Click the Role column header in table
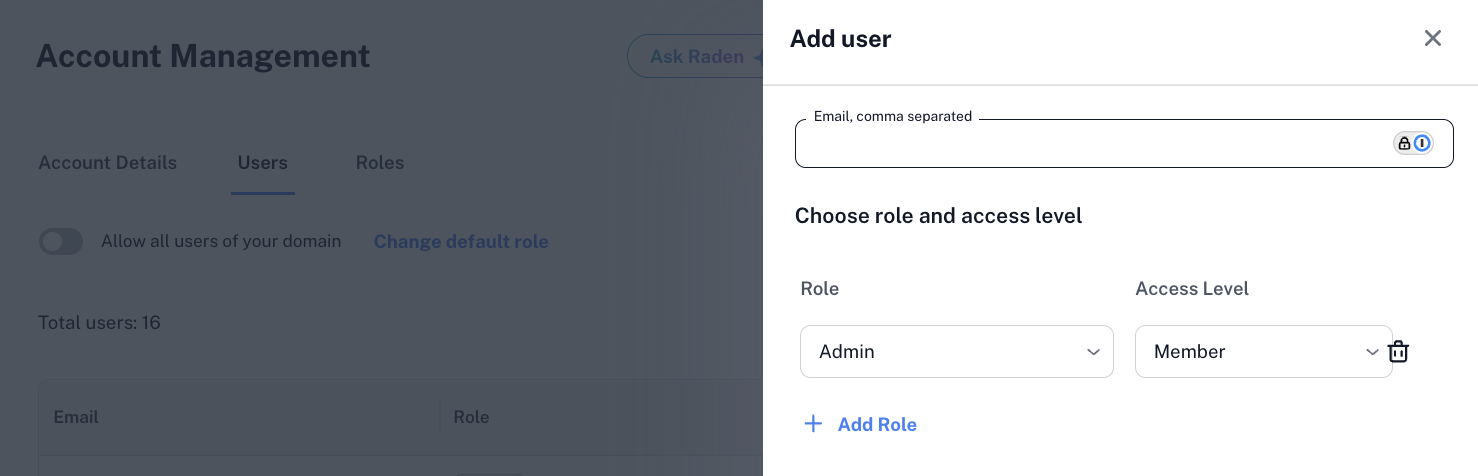The height and width of the screenshot is (476, 1478). coord(471,417)
